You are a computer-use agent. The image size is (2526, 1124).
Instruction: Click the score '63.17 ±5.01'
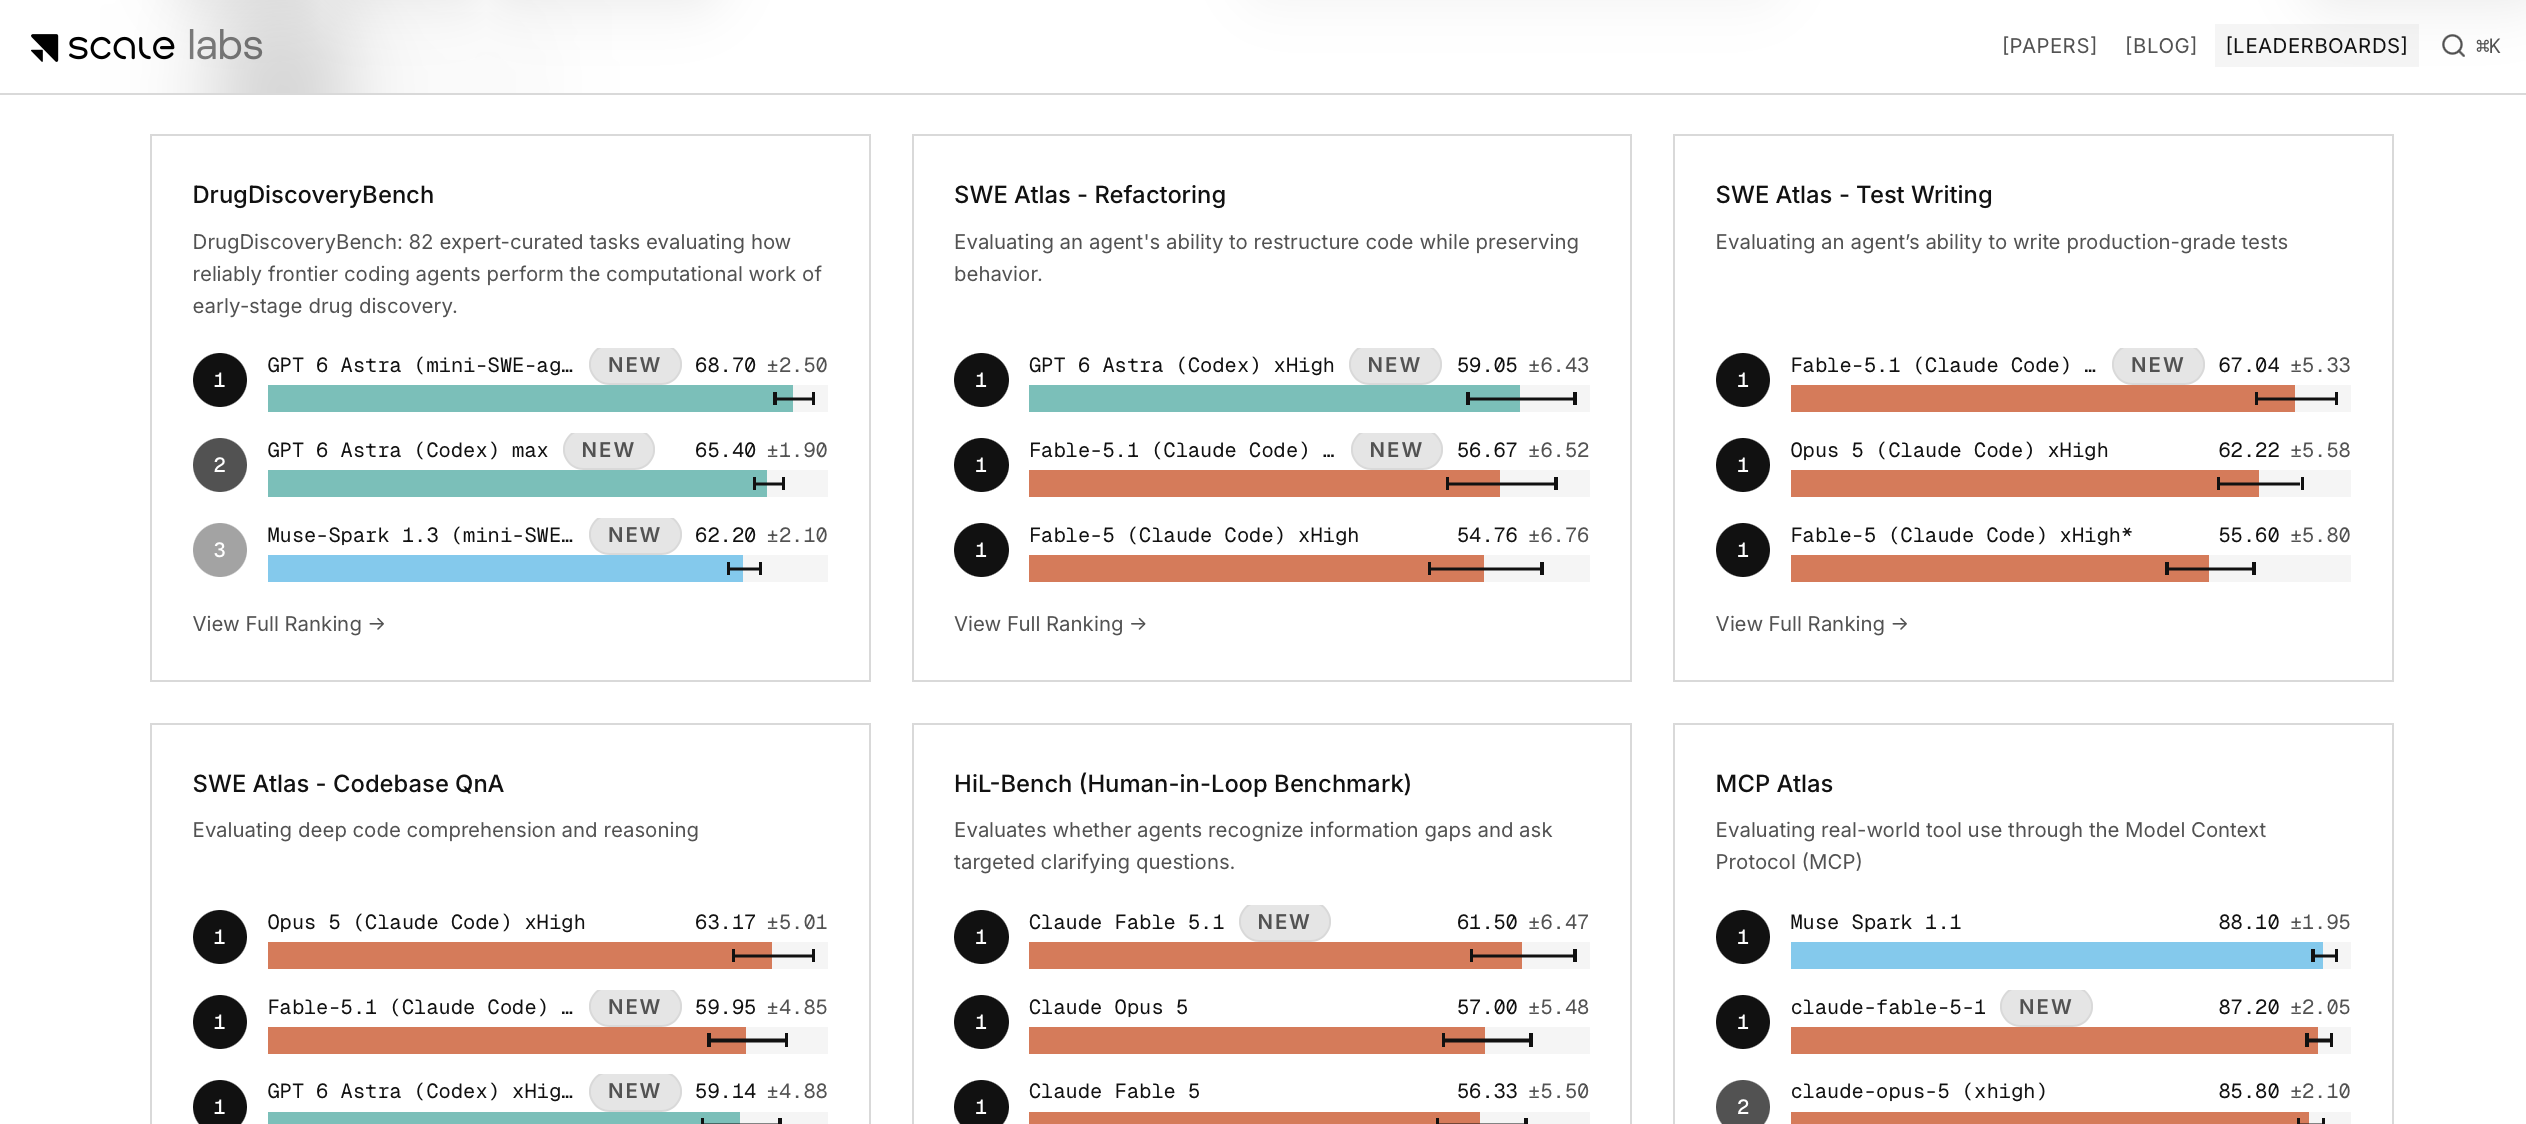[x=761, y=922]
